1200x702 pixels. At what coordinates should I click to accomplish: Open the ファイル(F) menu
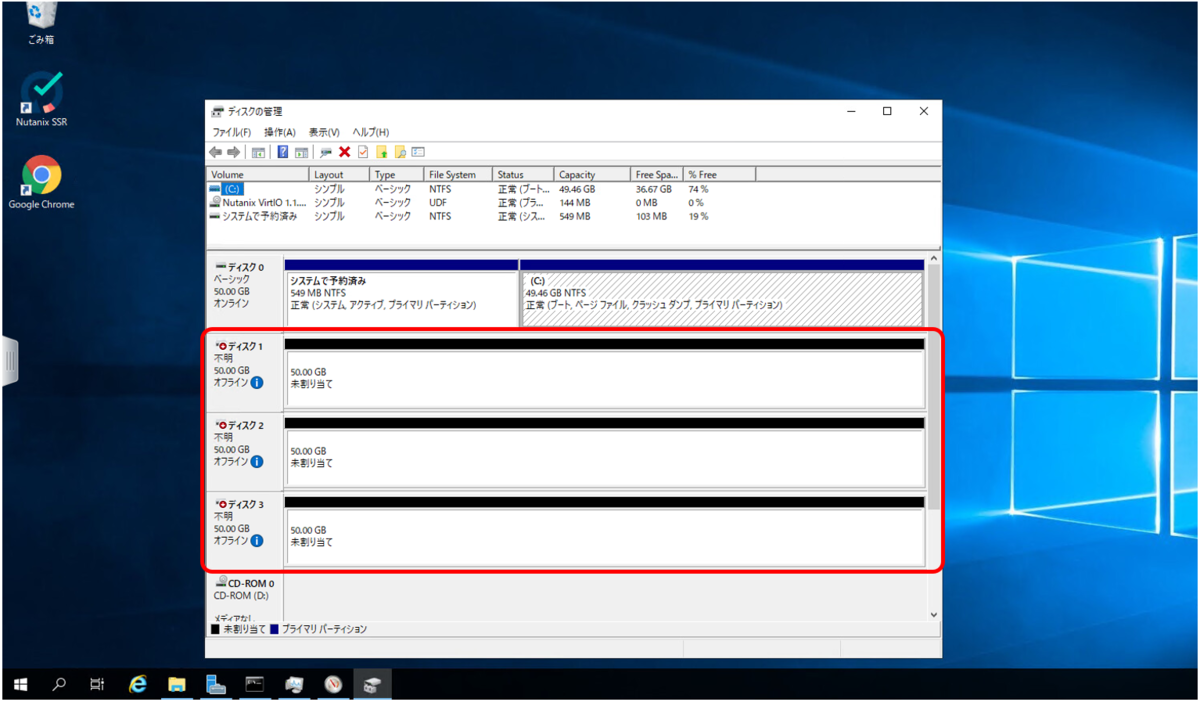(231, 132)
